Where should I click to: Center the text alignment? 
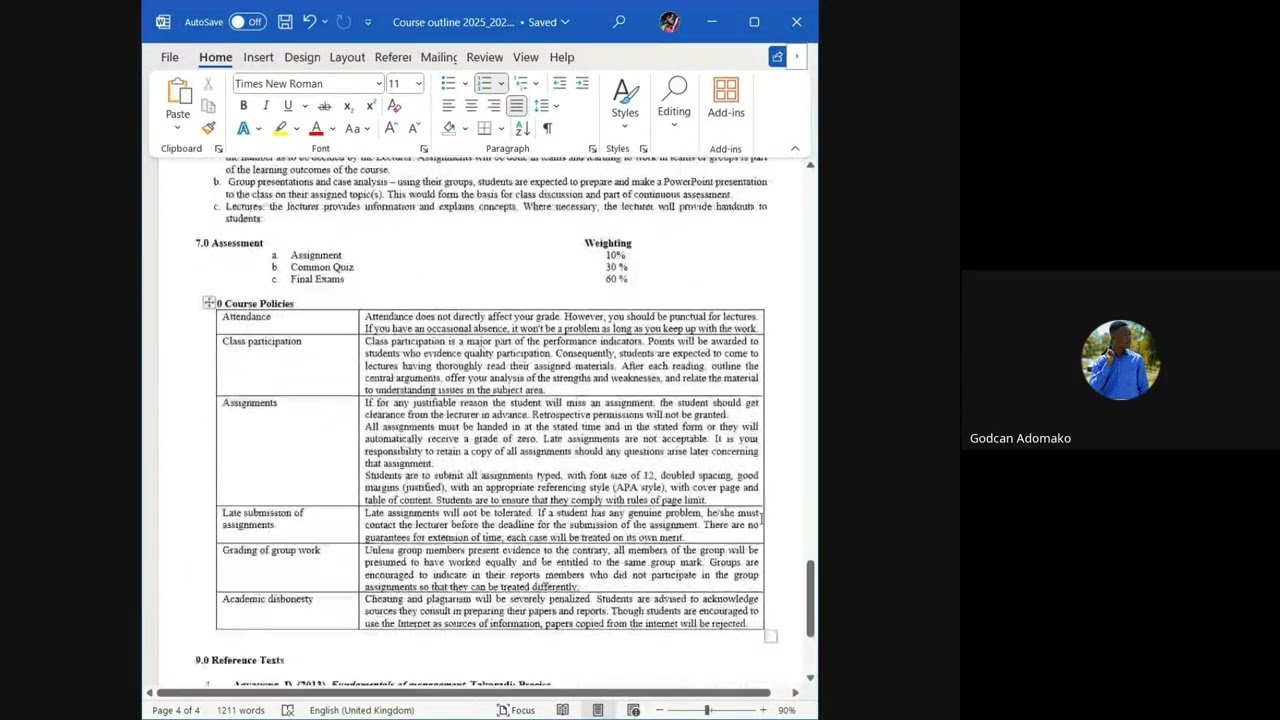point(471,105)
